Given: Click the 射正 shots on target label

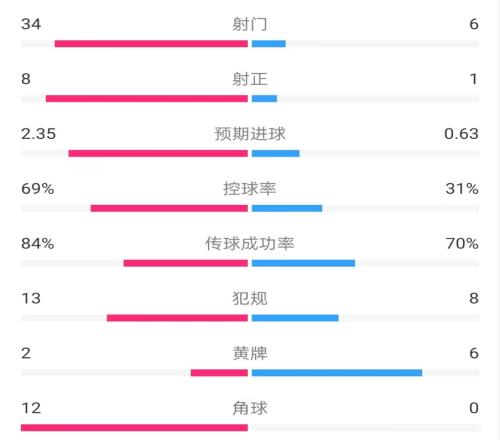Looking at the screenshot, I should click(250, 79).
